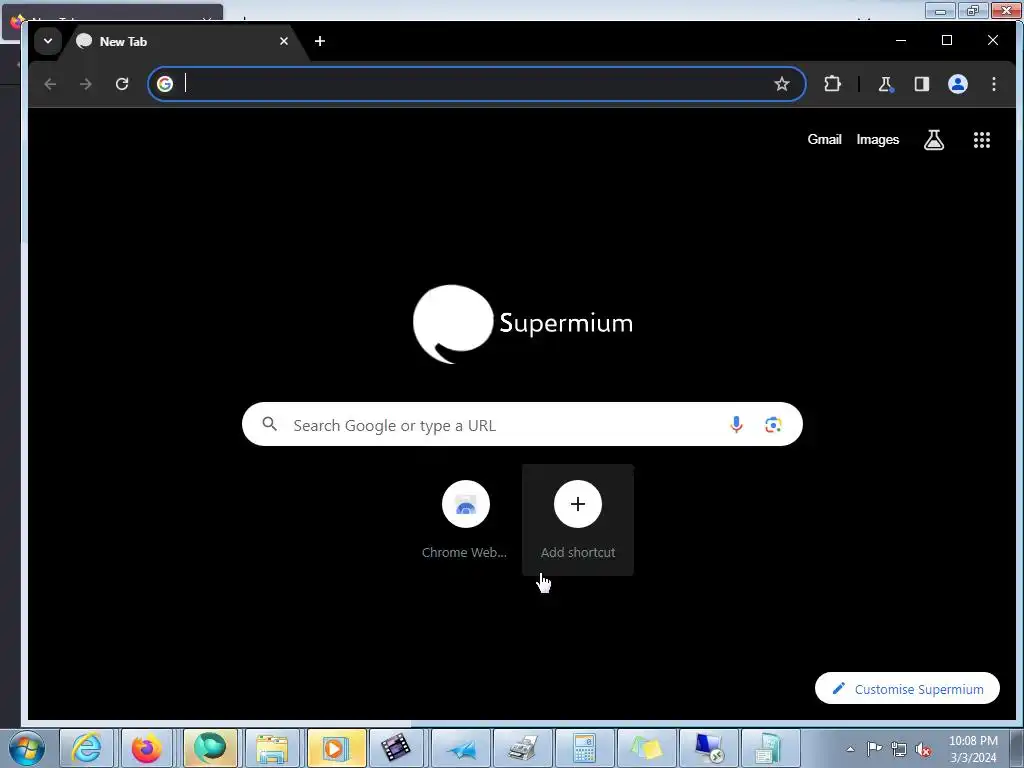The height and width of the screenshot is (768, 1024).
Task: Restore down the background window
Action: coord(973,10)
